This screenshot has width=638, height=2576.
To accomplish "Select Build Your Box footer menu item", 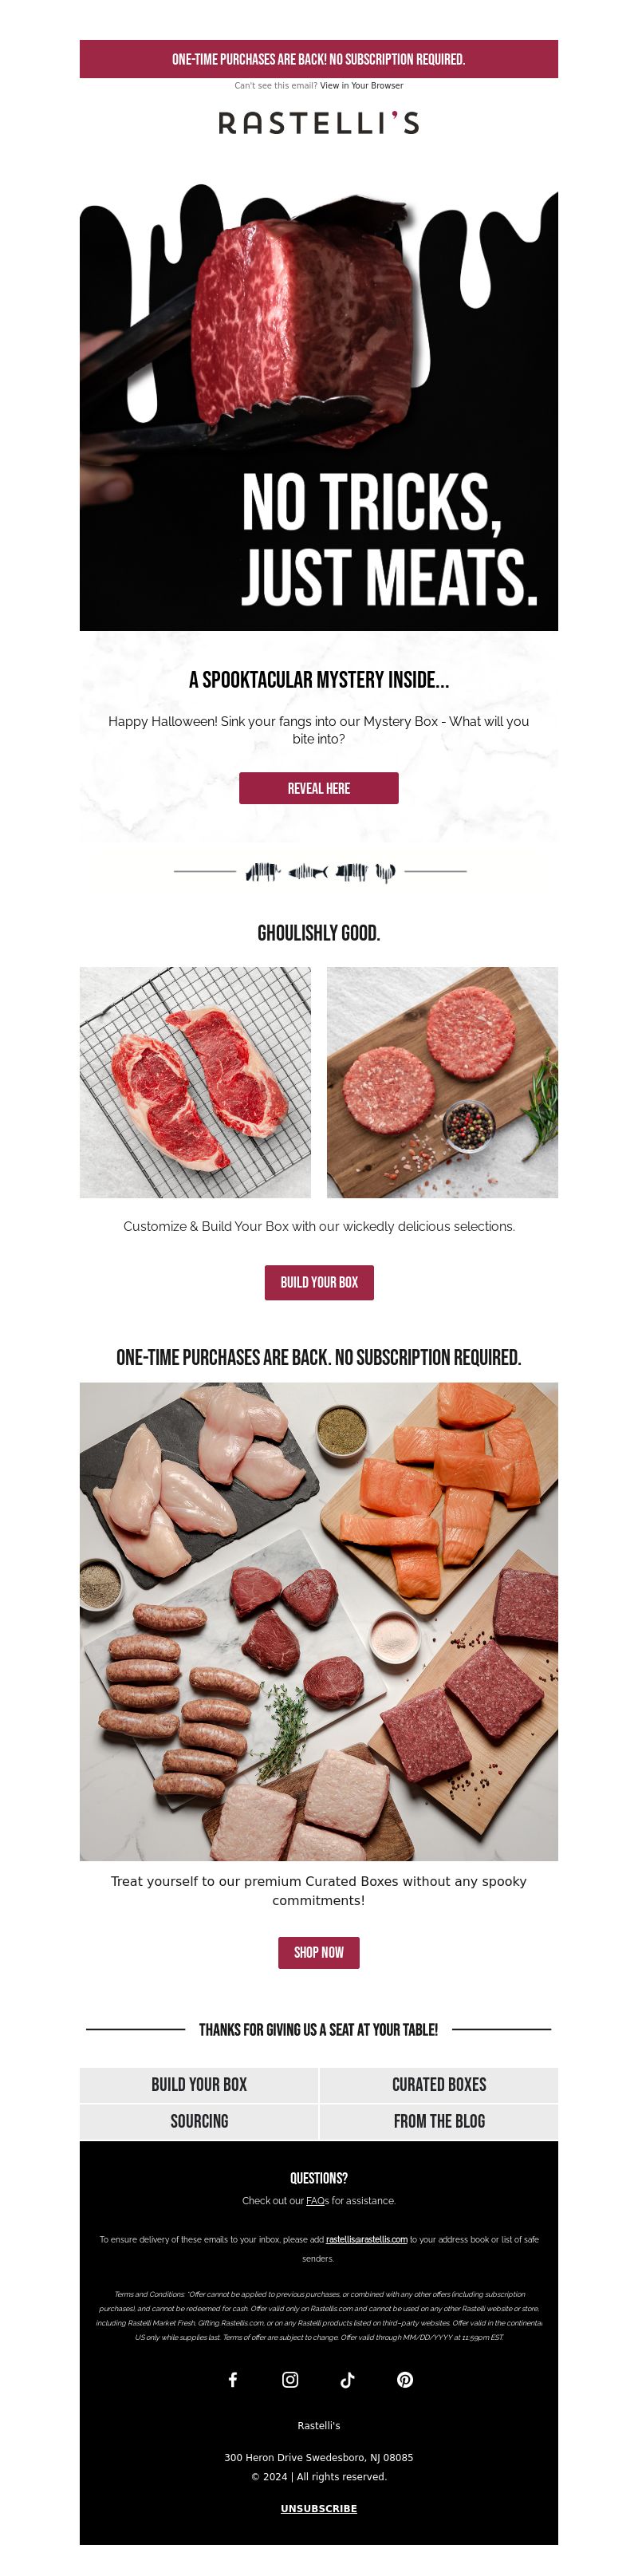I will (199, 2084).
